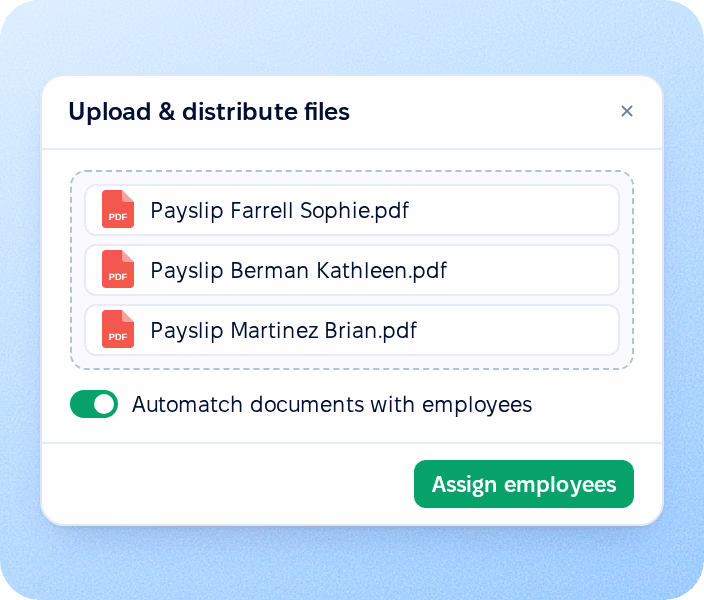The height and width of the screenshot is (600, 704).
Task: Toggle Automatch documents with employees switch
Action: [94, 404]
